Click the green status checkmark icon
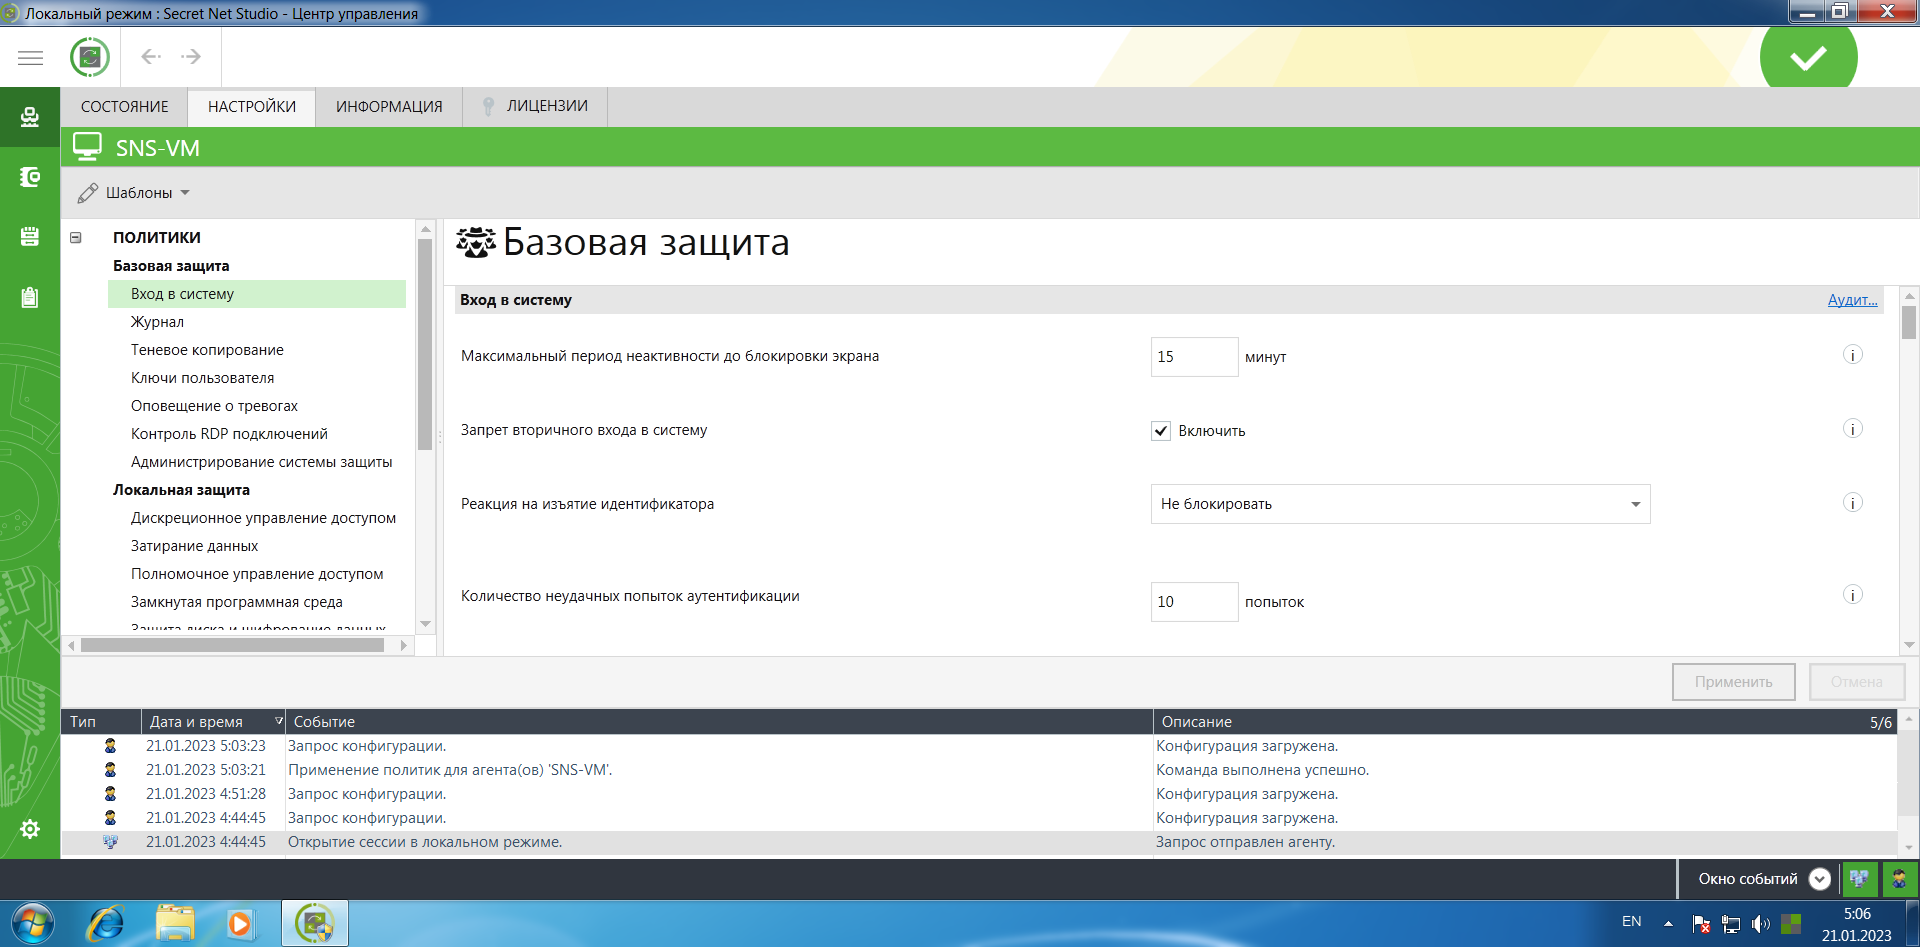This screenshot has height=947, width=1920. (1808, 58)
